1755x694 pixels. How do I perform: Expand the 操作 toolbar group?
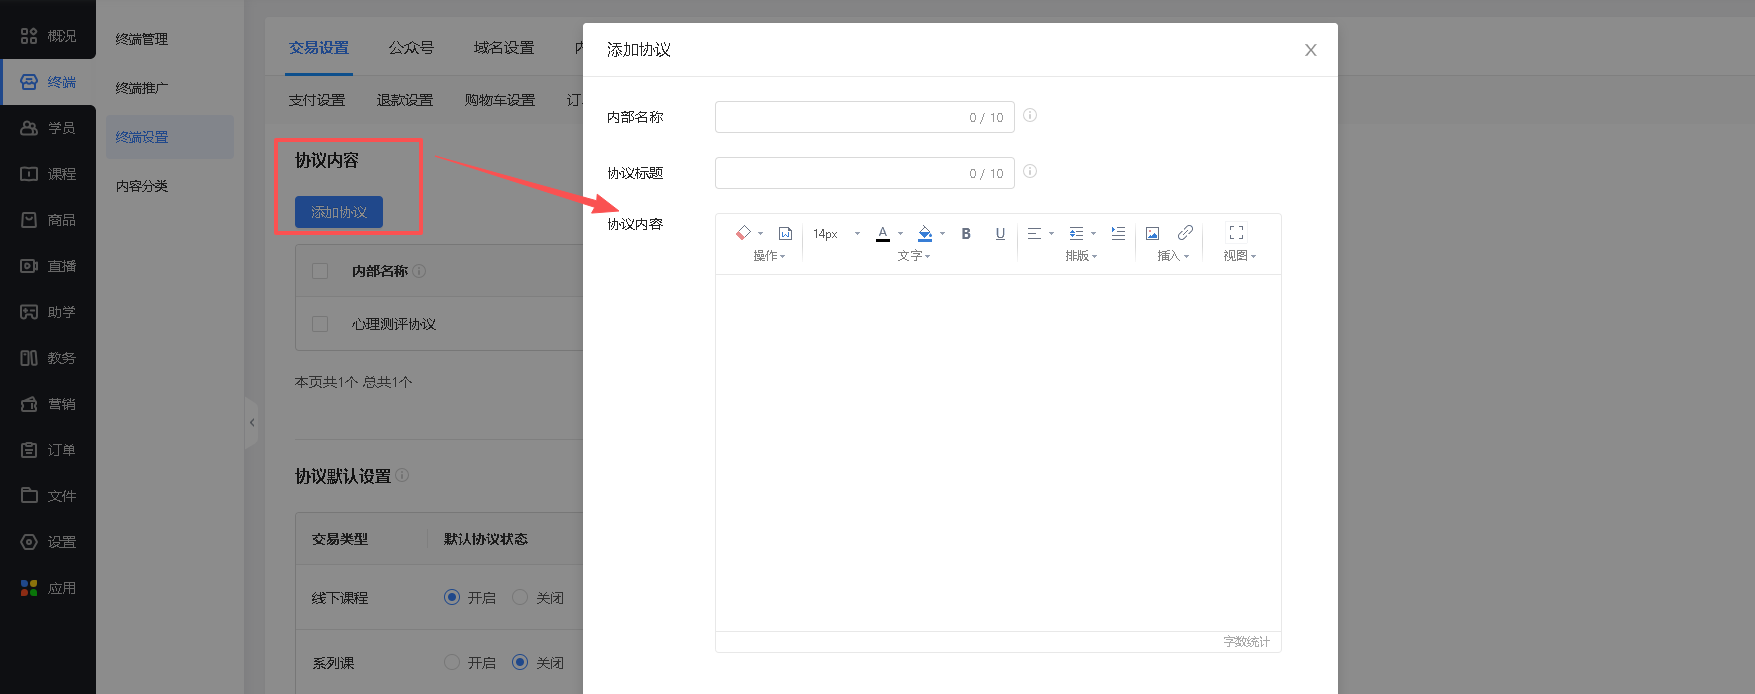point(769,256)
